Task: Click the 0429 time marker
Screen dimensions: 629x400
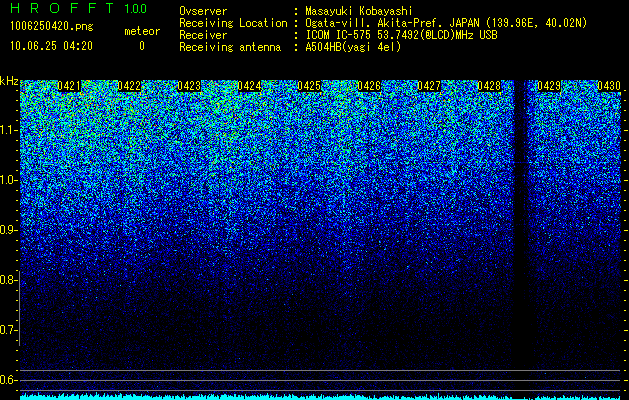Action: pos(549,86)
